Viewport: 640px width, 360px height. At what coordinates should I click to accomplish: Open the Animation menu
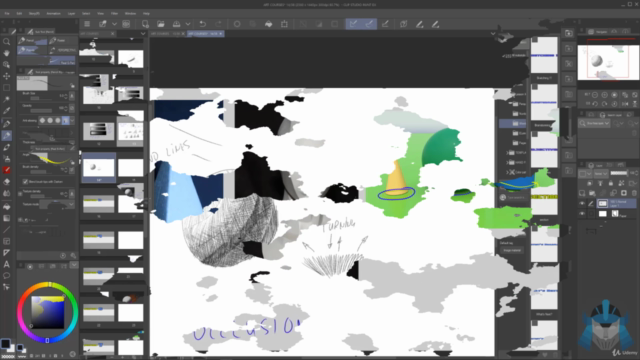(53, 13)
